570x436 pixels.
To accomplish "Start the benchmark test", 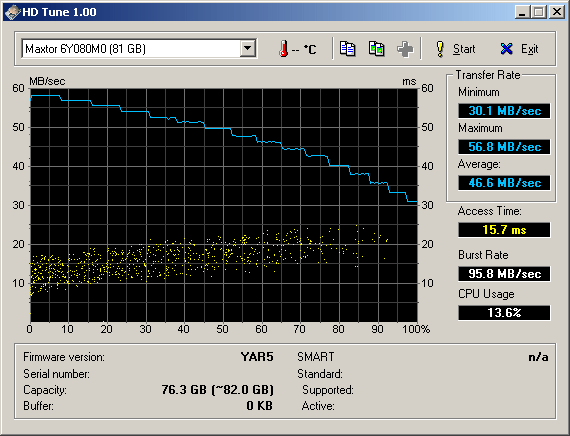I will coord(455,49).
